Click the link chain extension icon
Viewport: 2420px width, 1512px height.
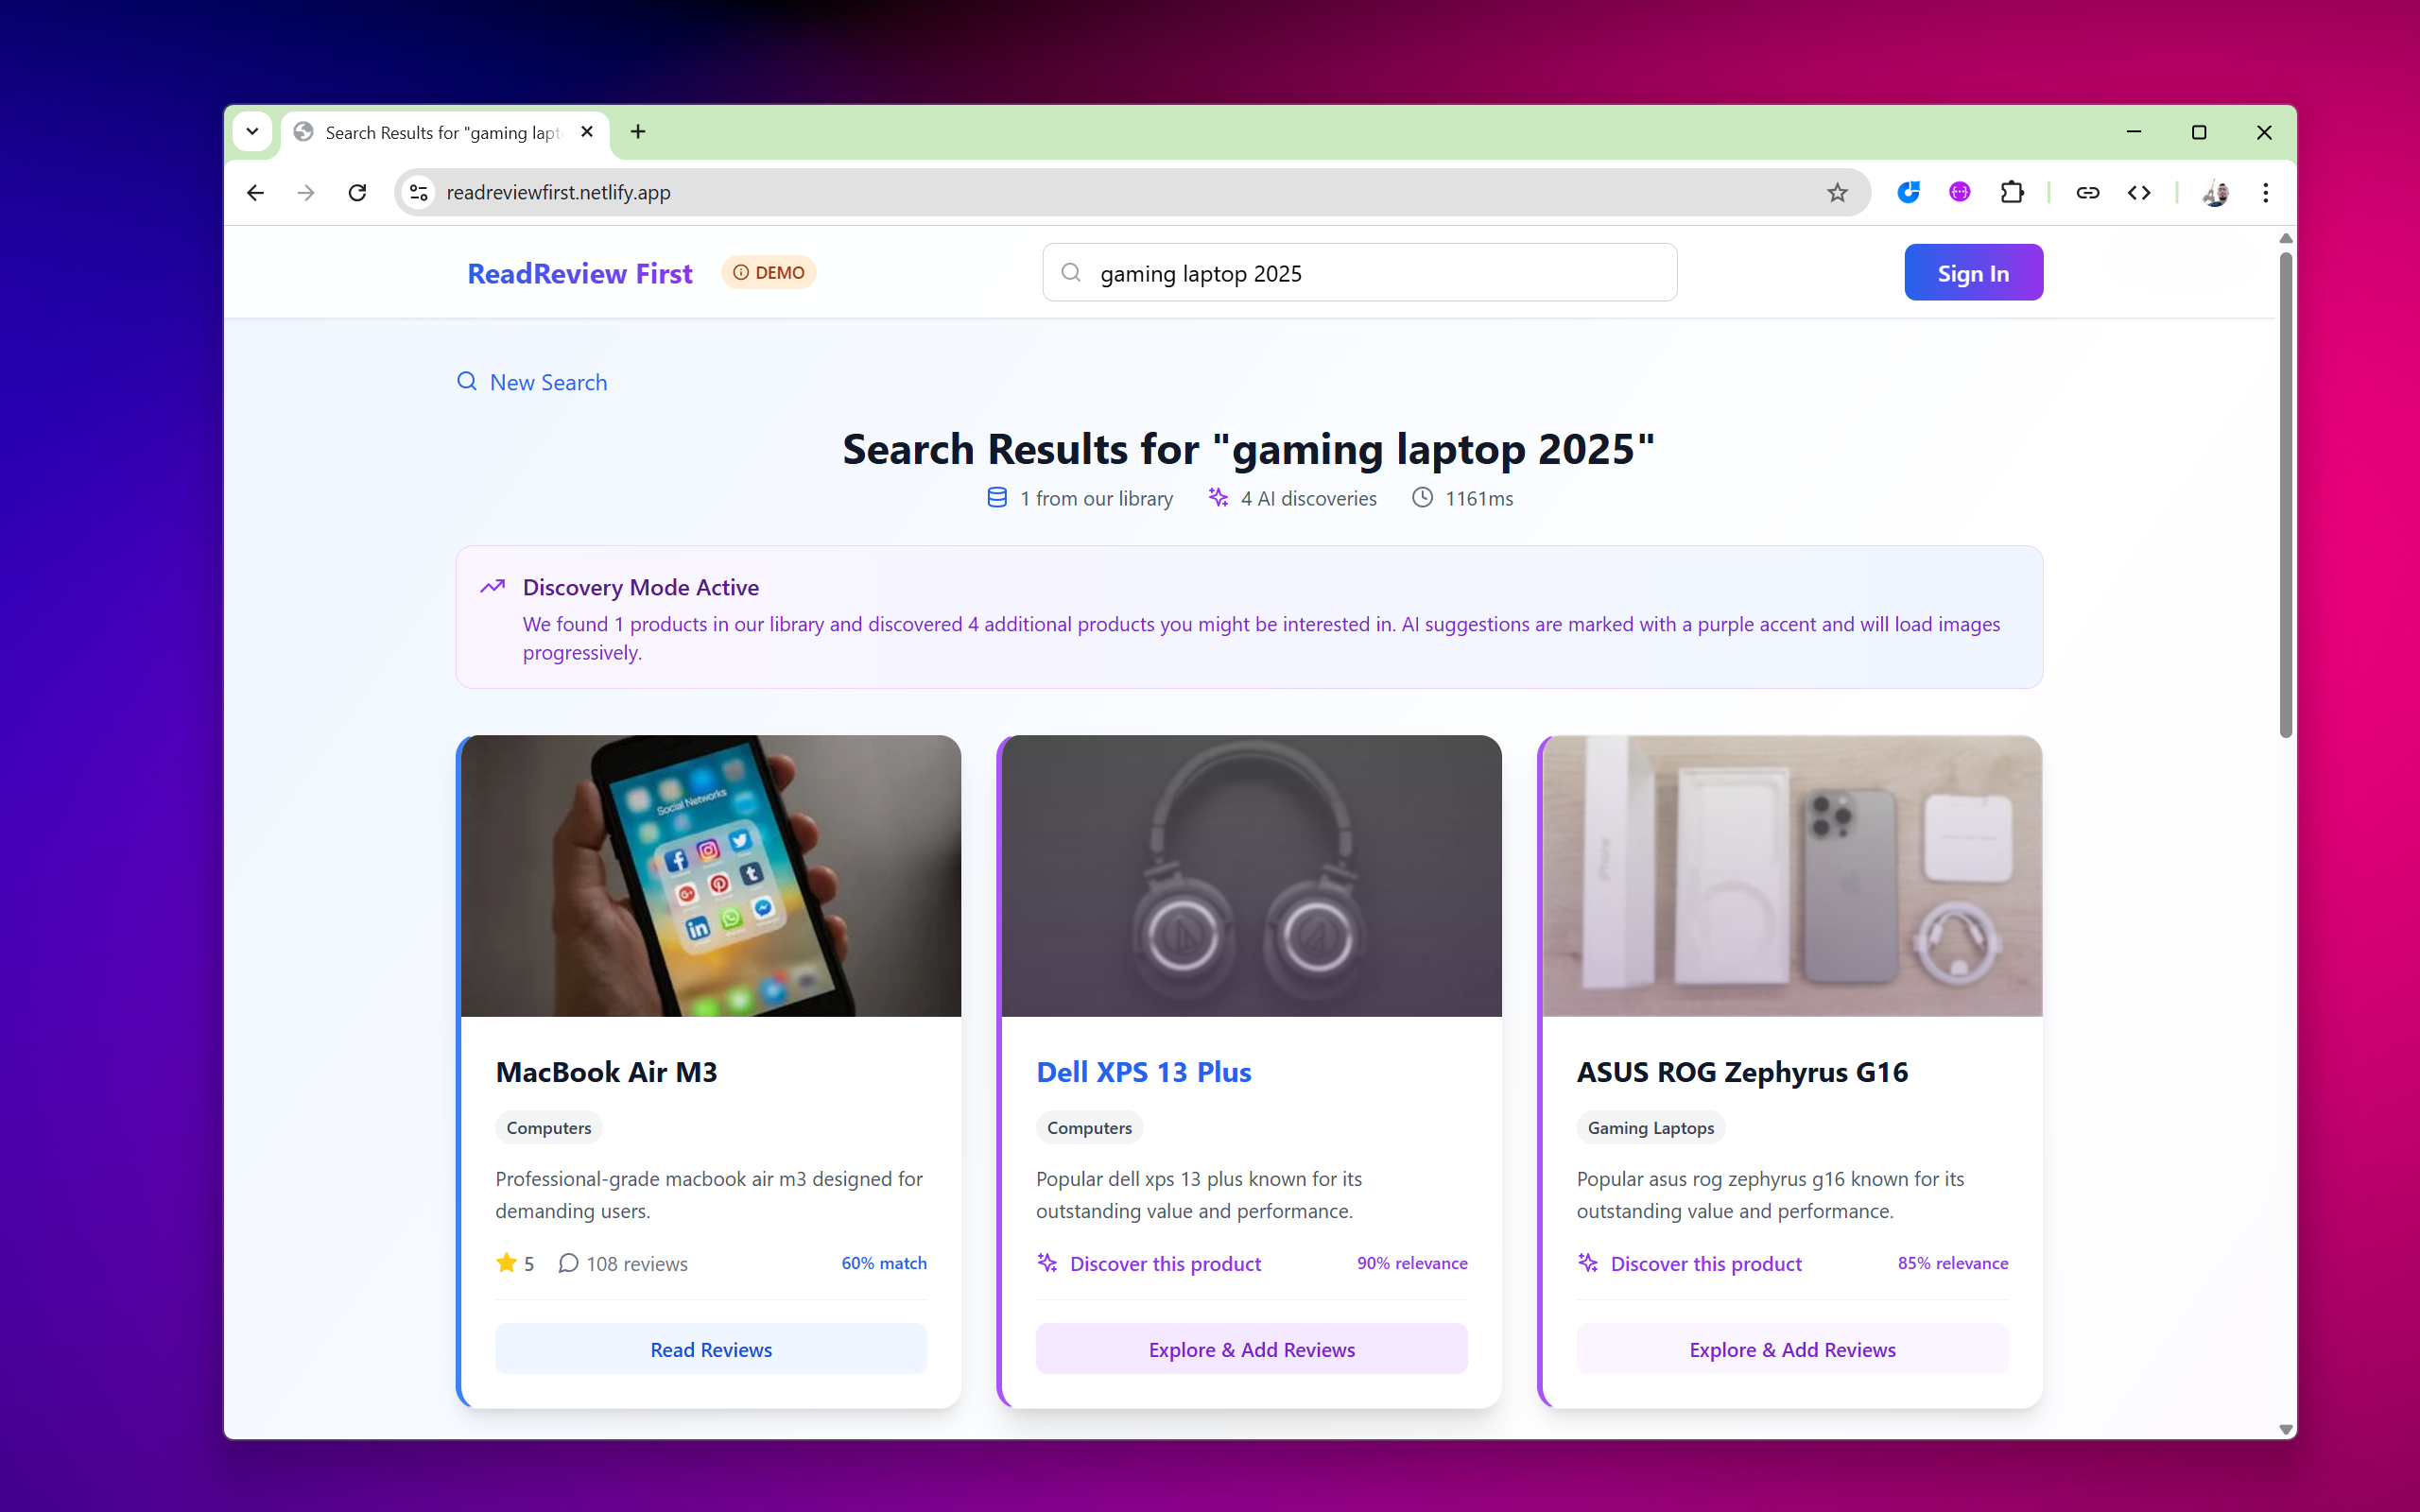pos(2087,192)
